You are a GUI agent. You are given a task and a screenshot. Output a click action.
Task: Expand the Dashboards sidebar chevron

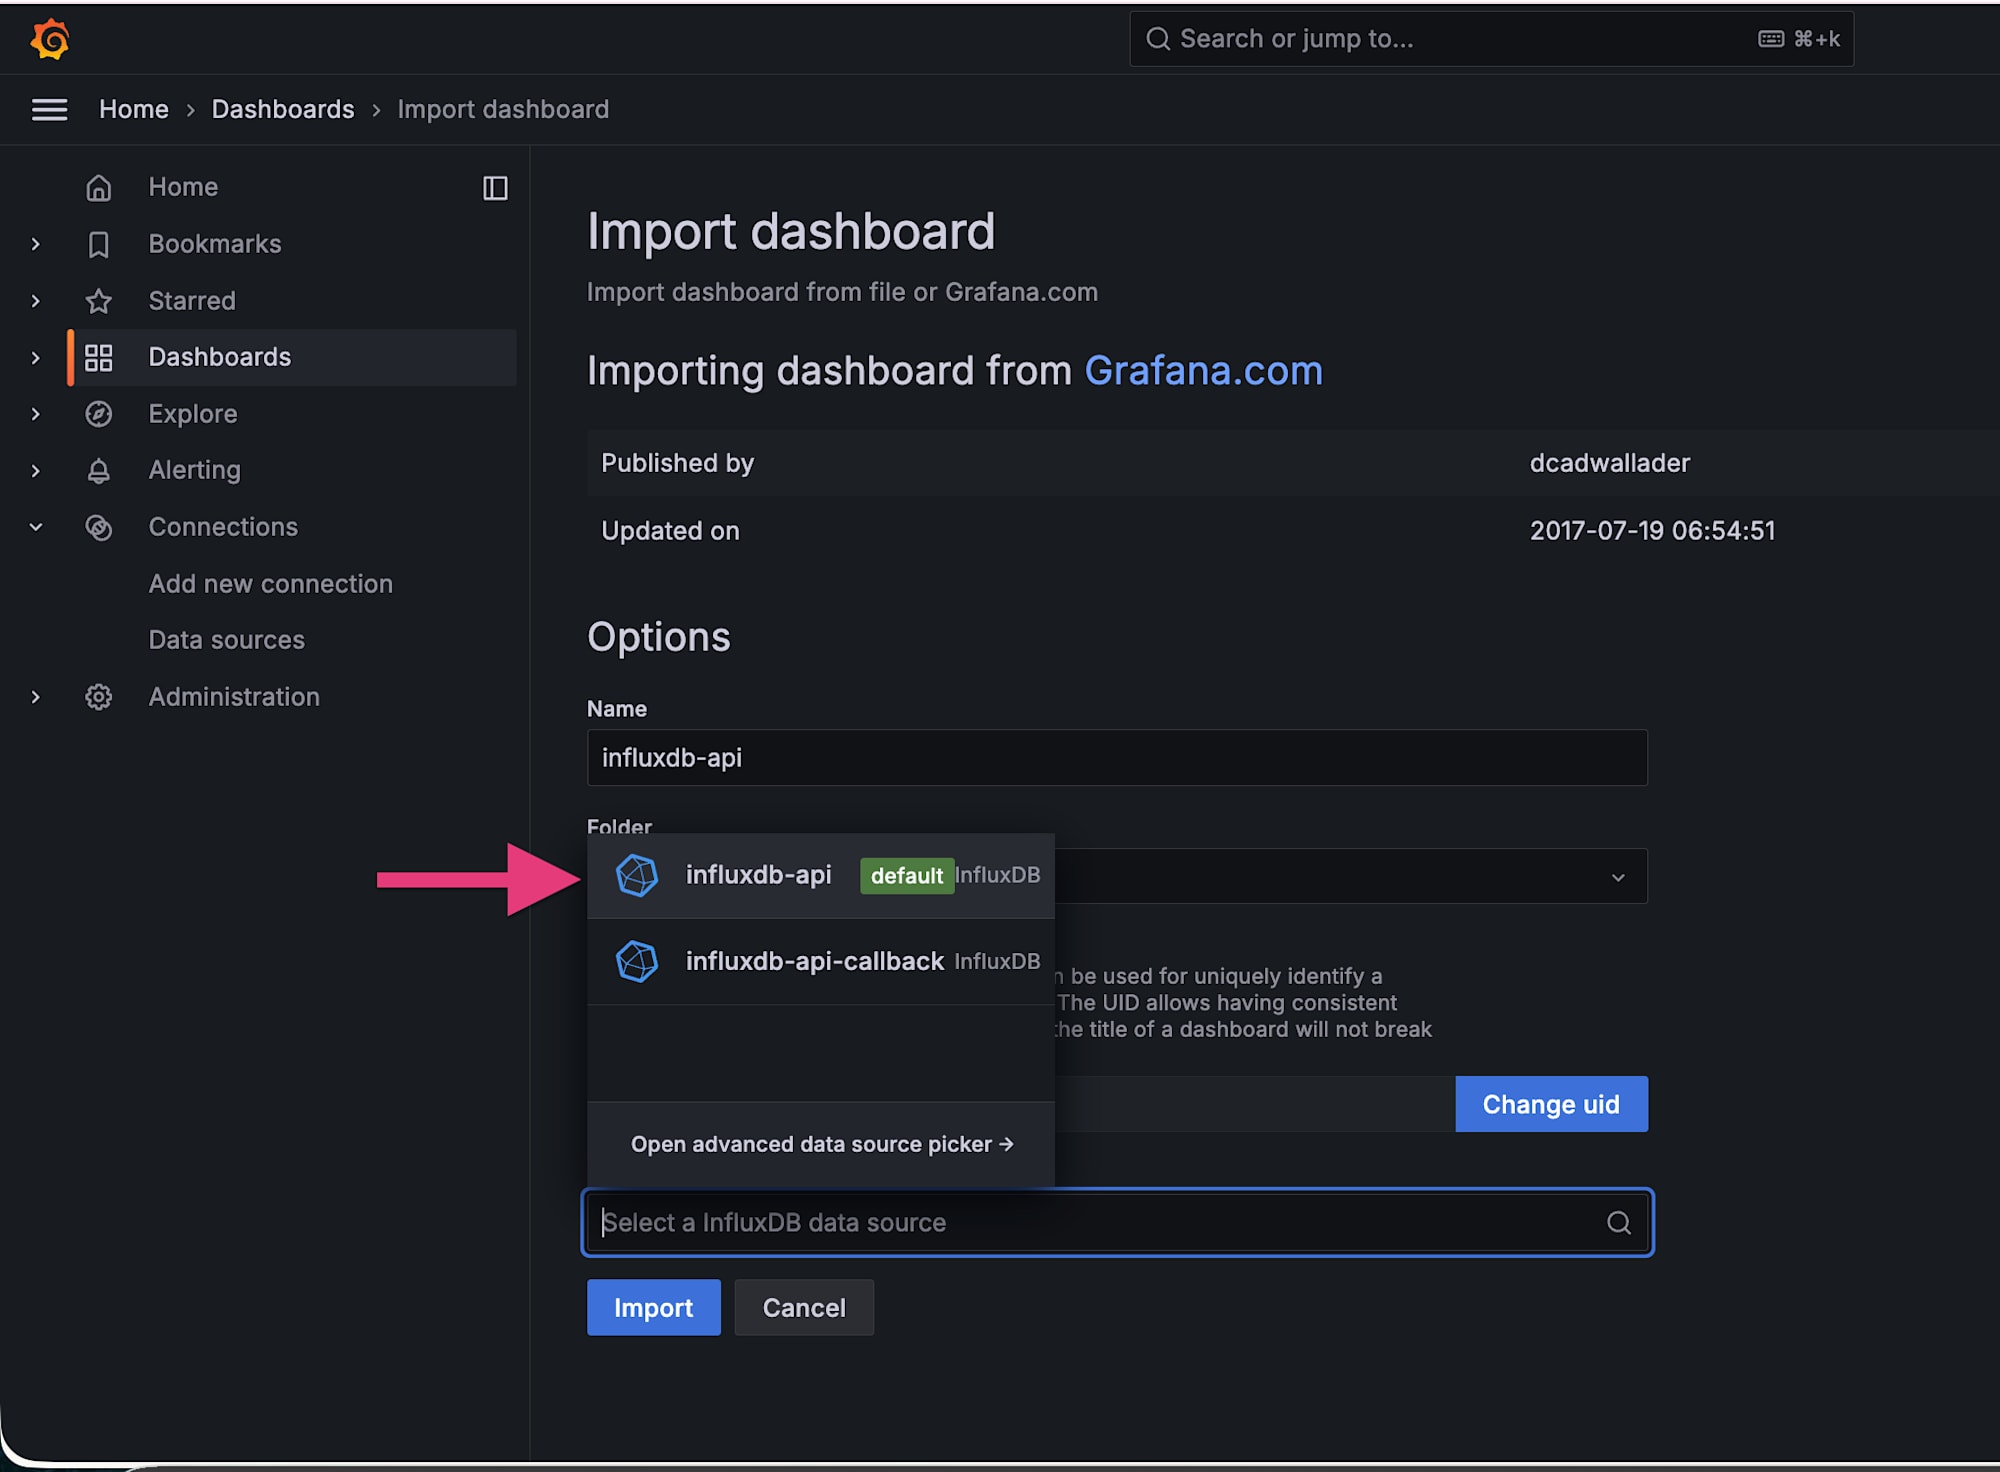[x=36, y=358]
